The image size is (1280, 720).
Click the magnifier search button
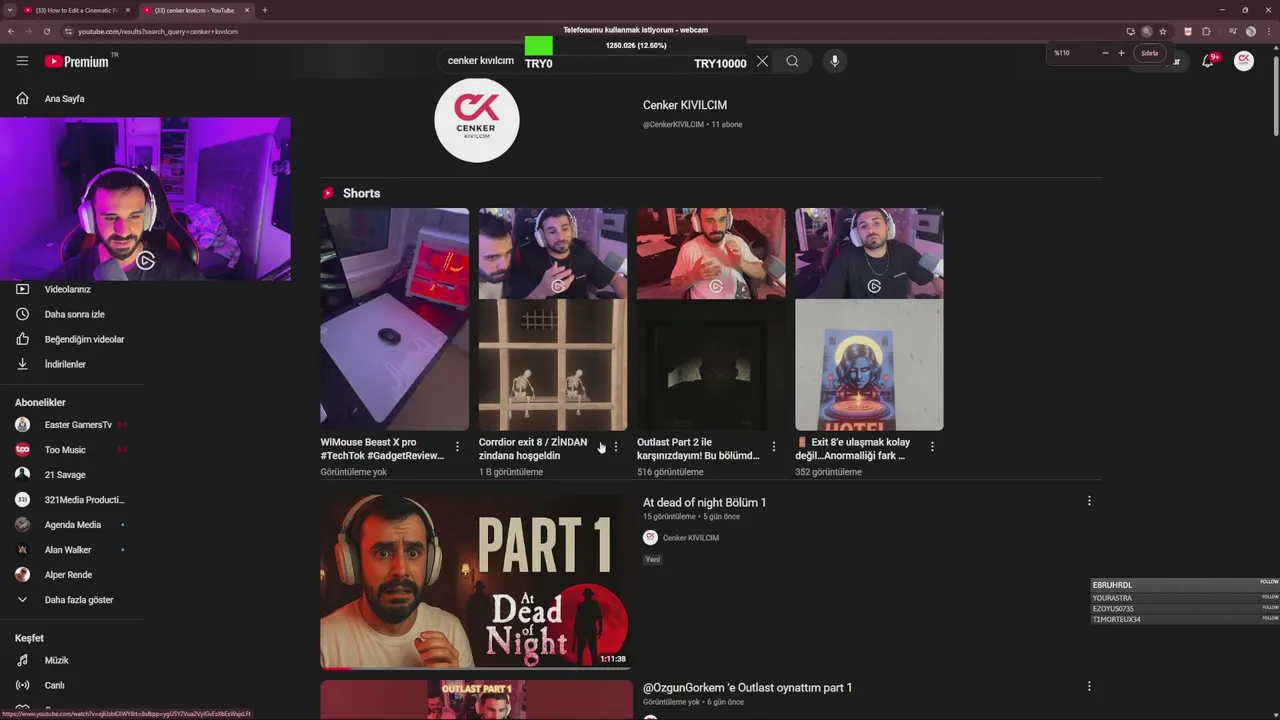coord(792,61)
